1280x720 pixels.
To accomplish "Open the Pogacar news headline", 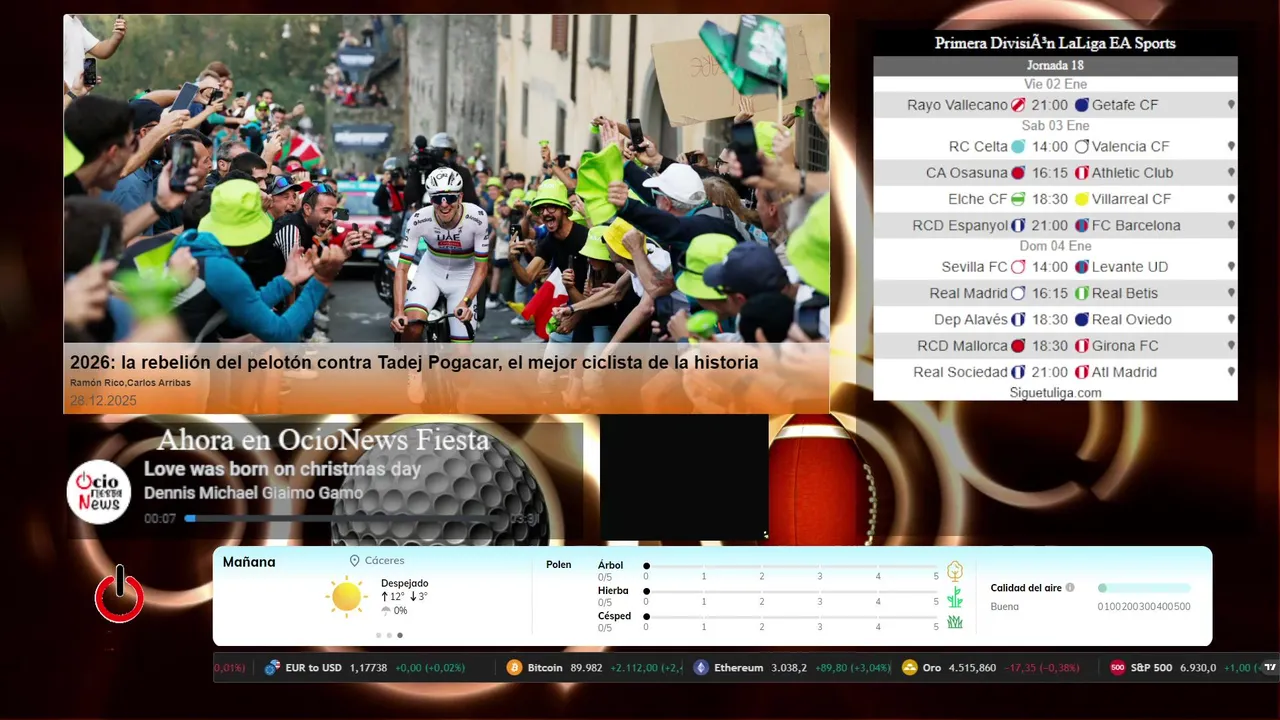I will (414, 363).
